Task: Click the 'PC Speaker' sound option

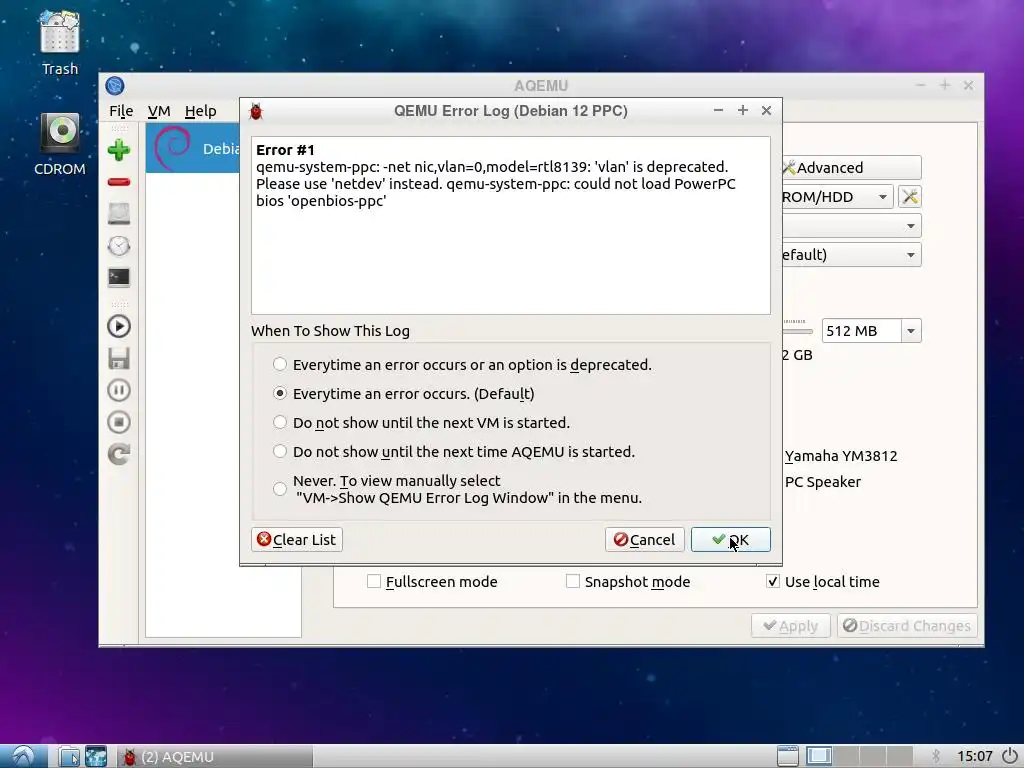Action: point(822,482)
